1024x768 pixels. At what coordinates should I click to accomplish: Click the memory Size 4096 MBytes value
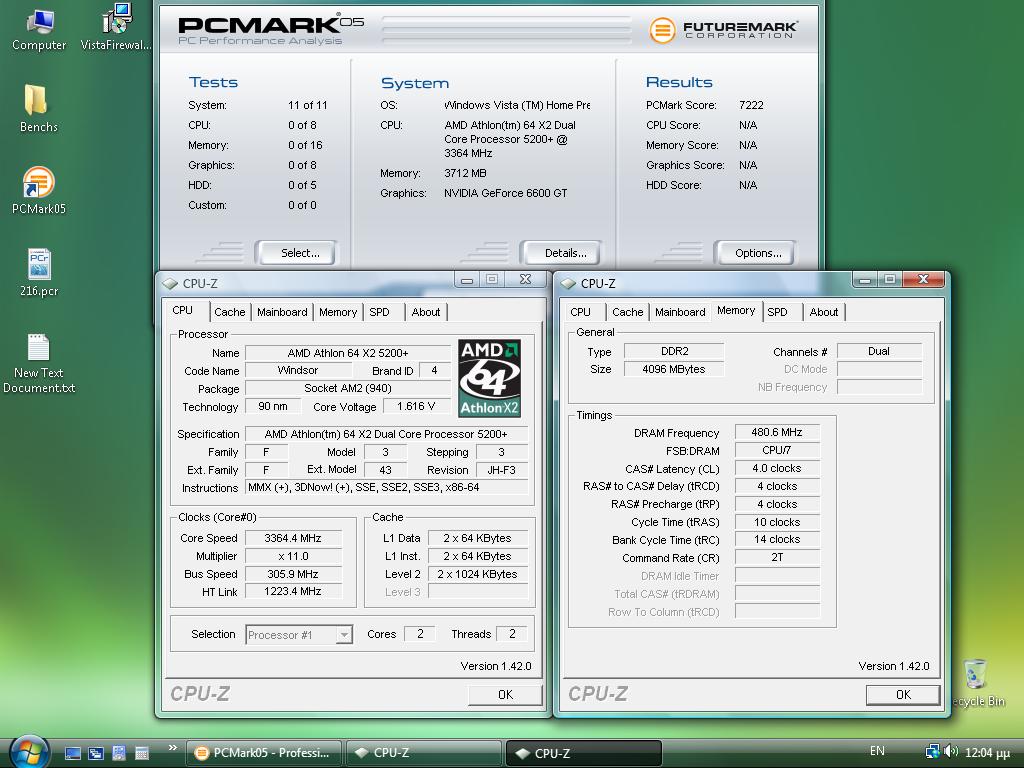[x=674, y=369]
